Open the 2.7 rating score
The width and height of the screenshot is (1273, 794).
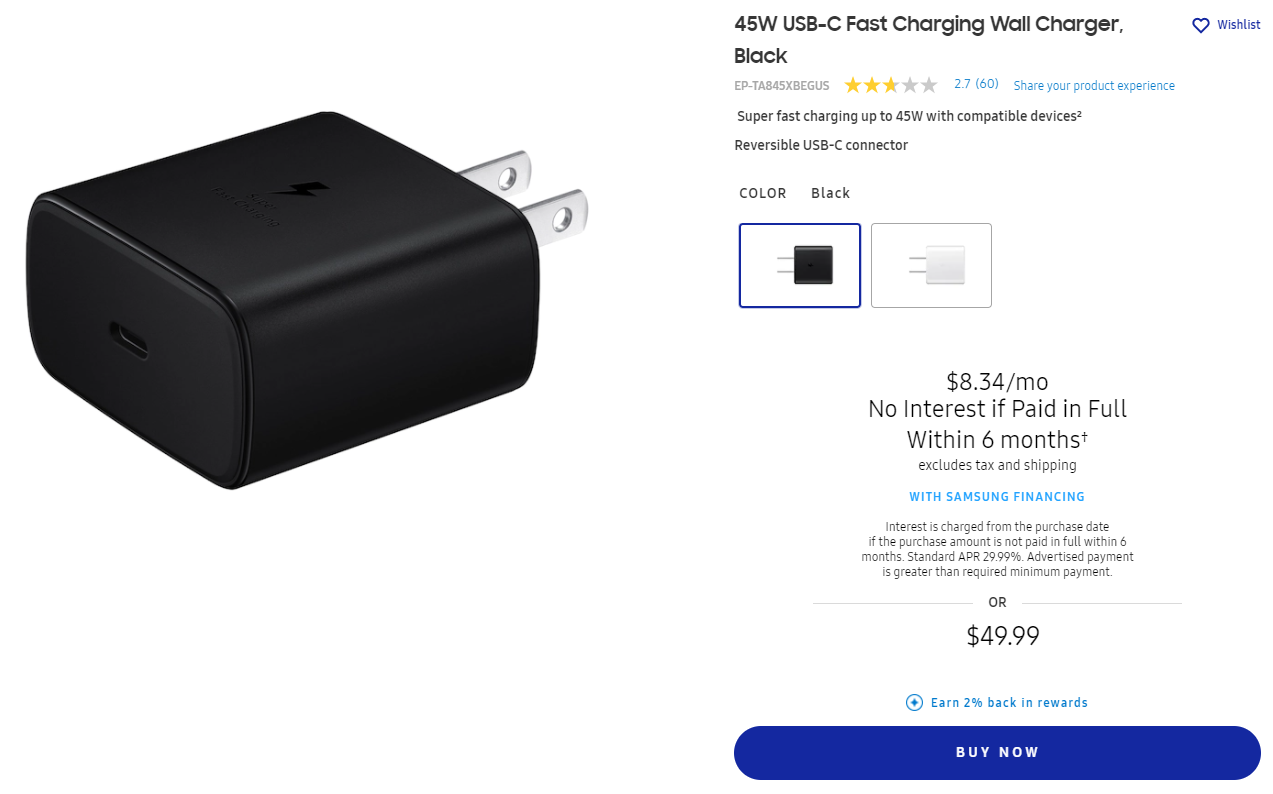pos(962,85)
